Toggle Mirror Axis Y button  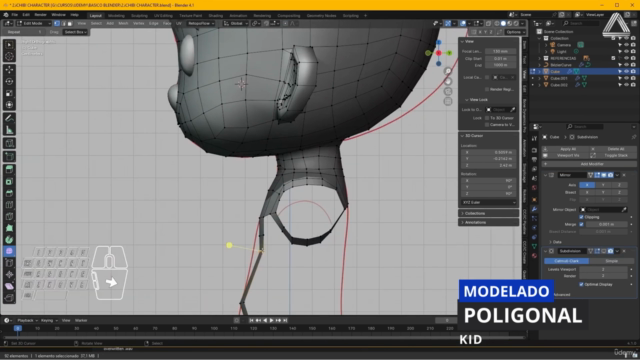603,185
